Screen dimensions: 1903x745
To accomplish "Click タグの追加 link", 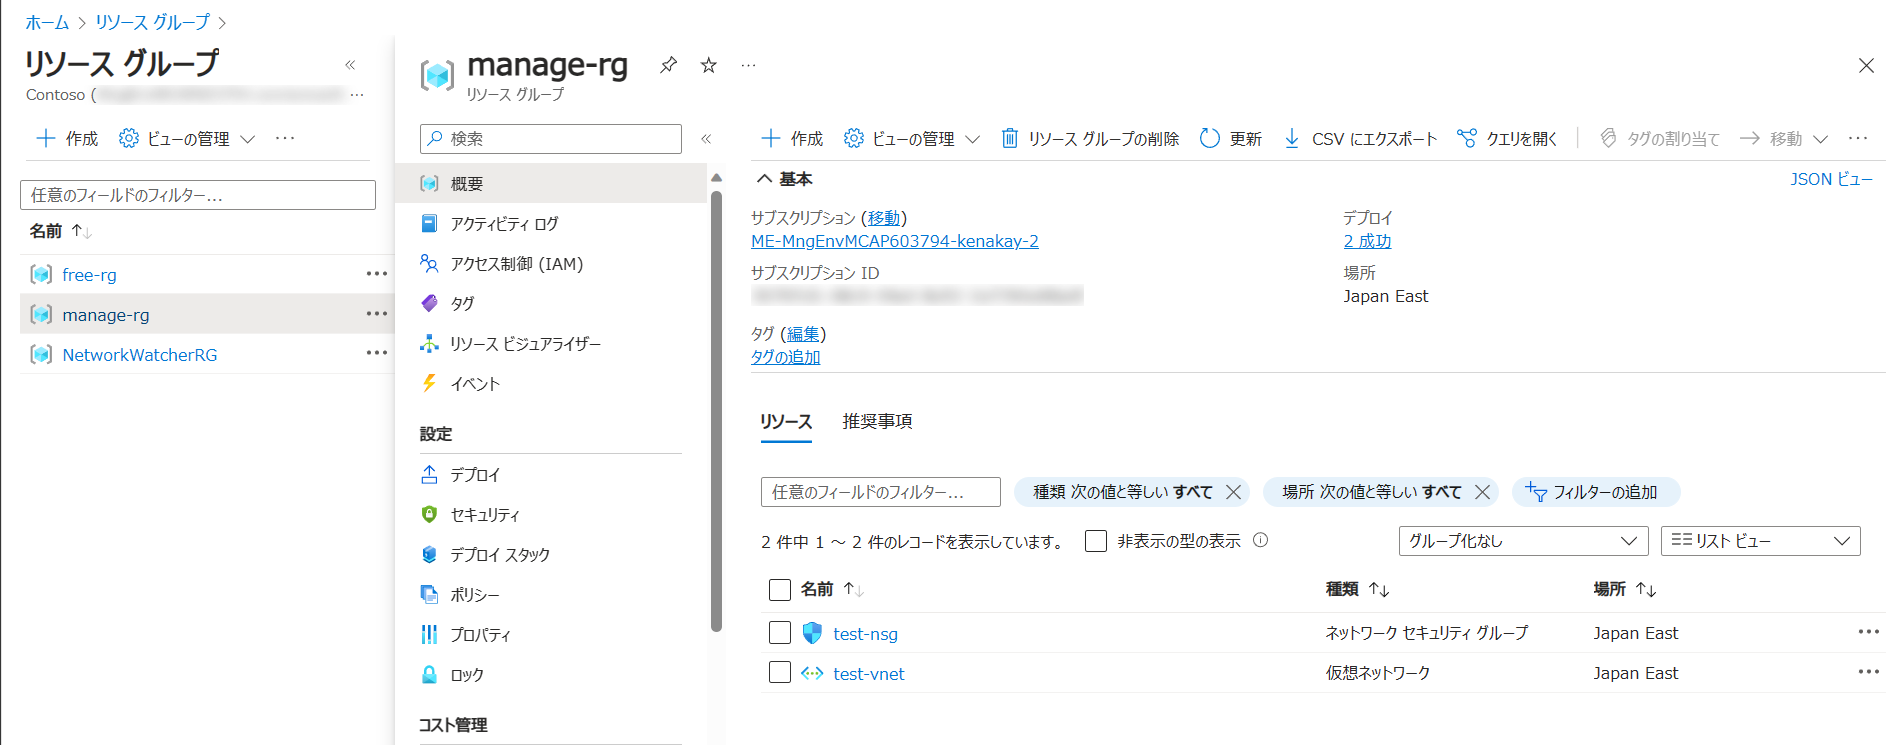I will coord(786,357).
